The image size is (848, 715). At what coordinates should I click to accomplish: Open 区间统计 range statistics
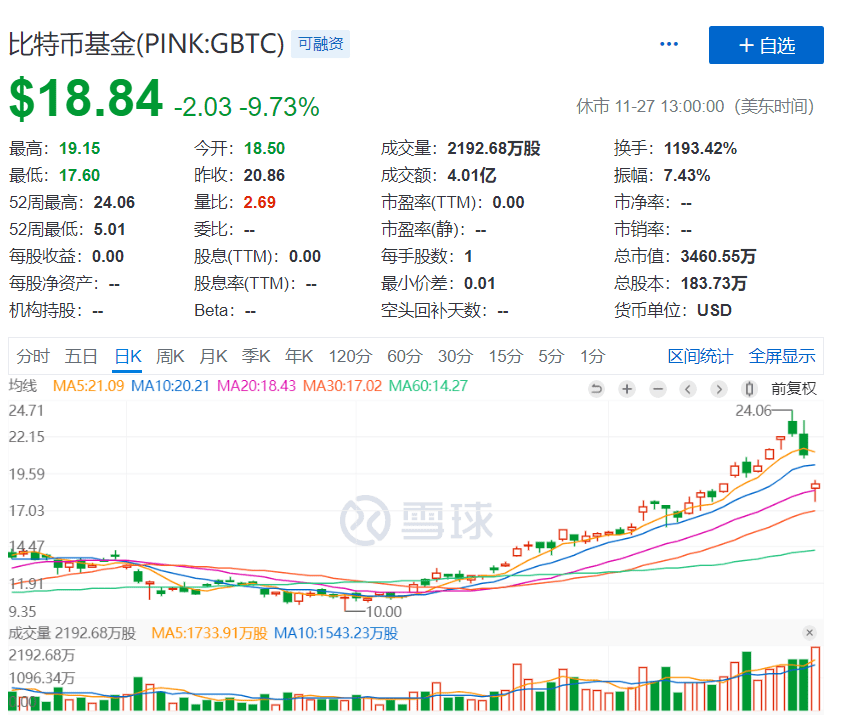coord(700,356)
